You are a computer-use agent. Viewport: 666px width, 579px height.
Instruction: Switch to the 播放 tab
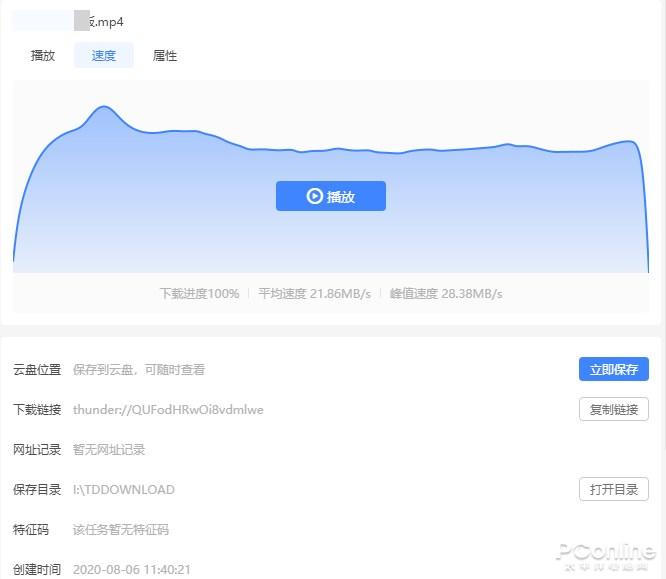[x=42, y=56]
